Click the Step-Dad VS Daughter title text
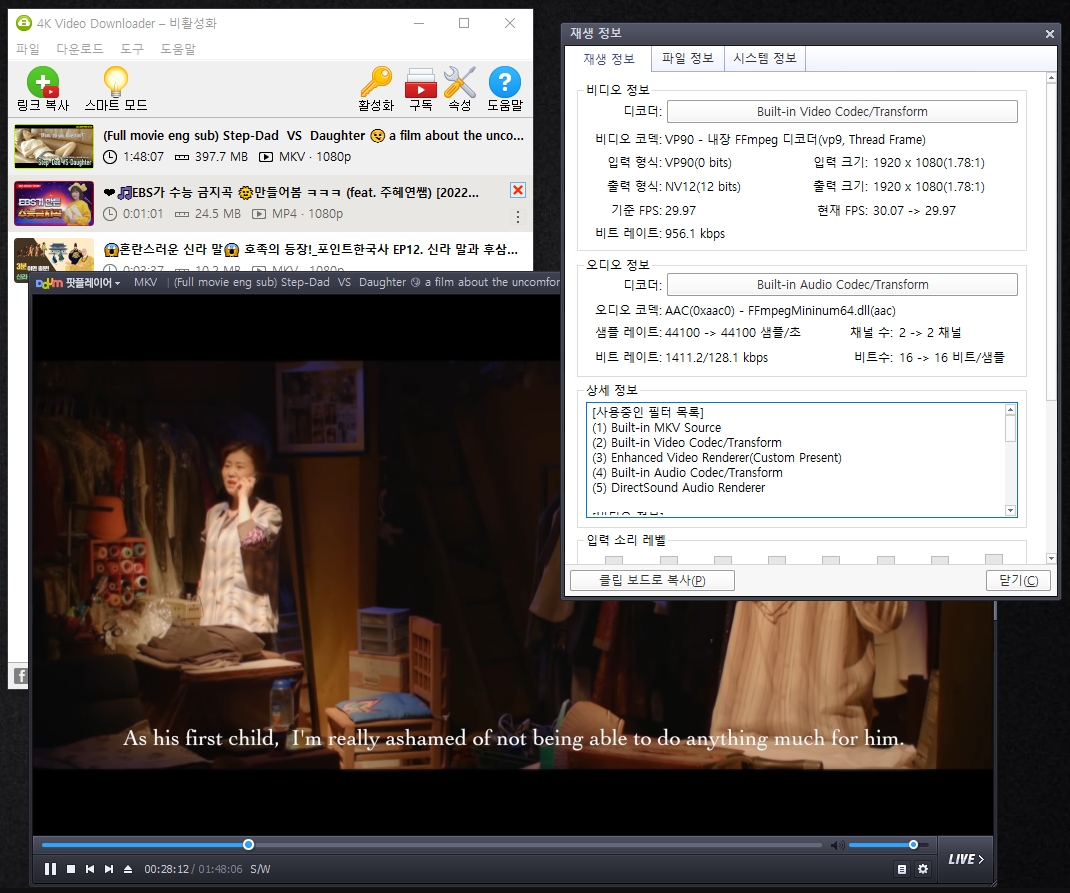1070x893 pixels. tap(313, 136)
